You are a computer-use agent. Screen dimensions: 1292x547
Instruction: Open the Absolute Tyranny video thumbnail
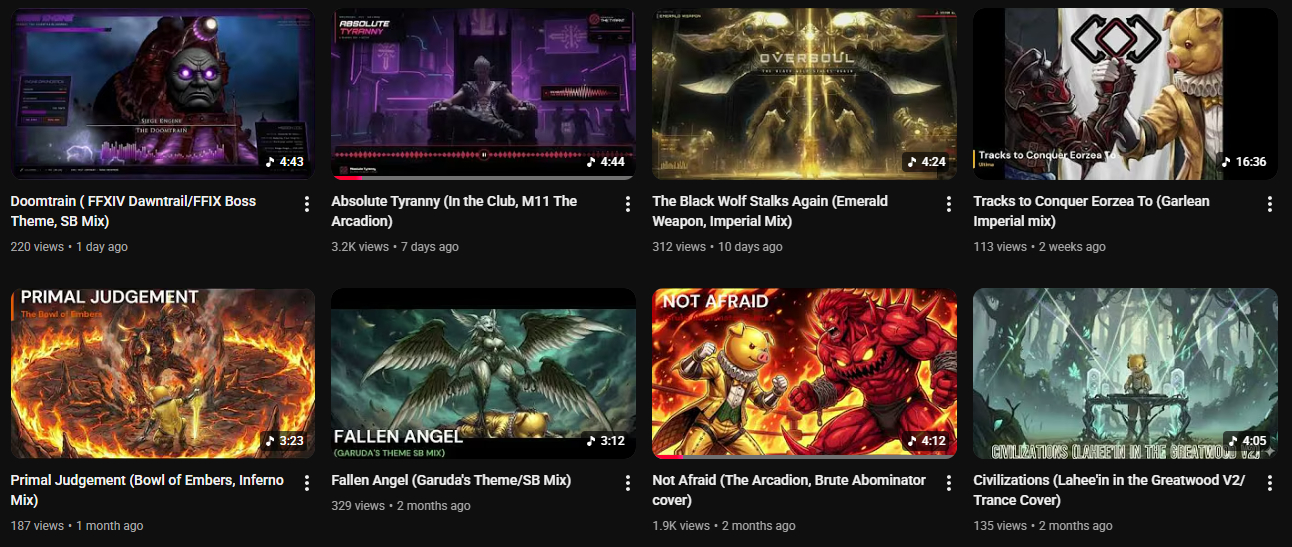click(x=483, y=94)
